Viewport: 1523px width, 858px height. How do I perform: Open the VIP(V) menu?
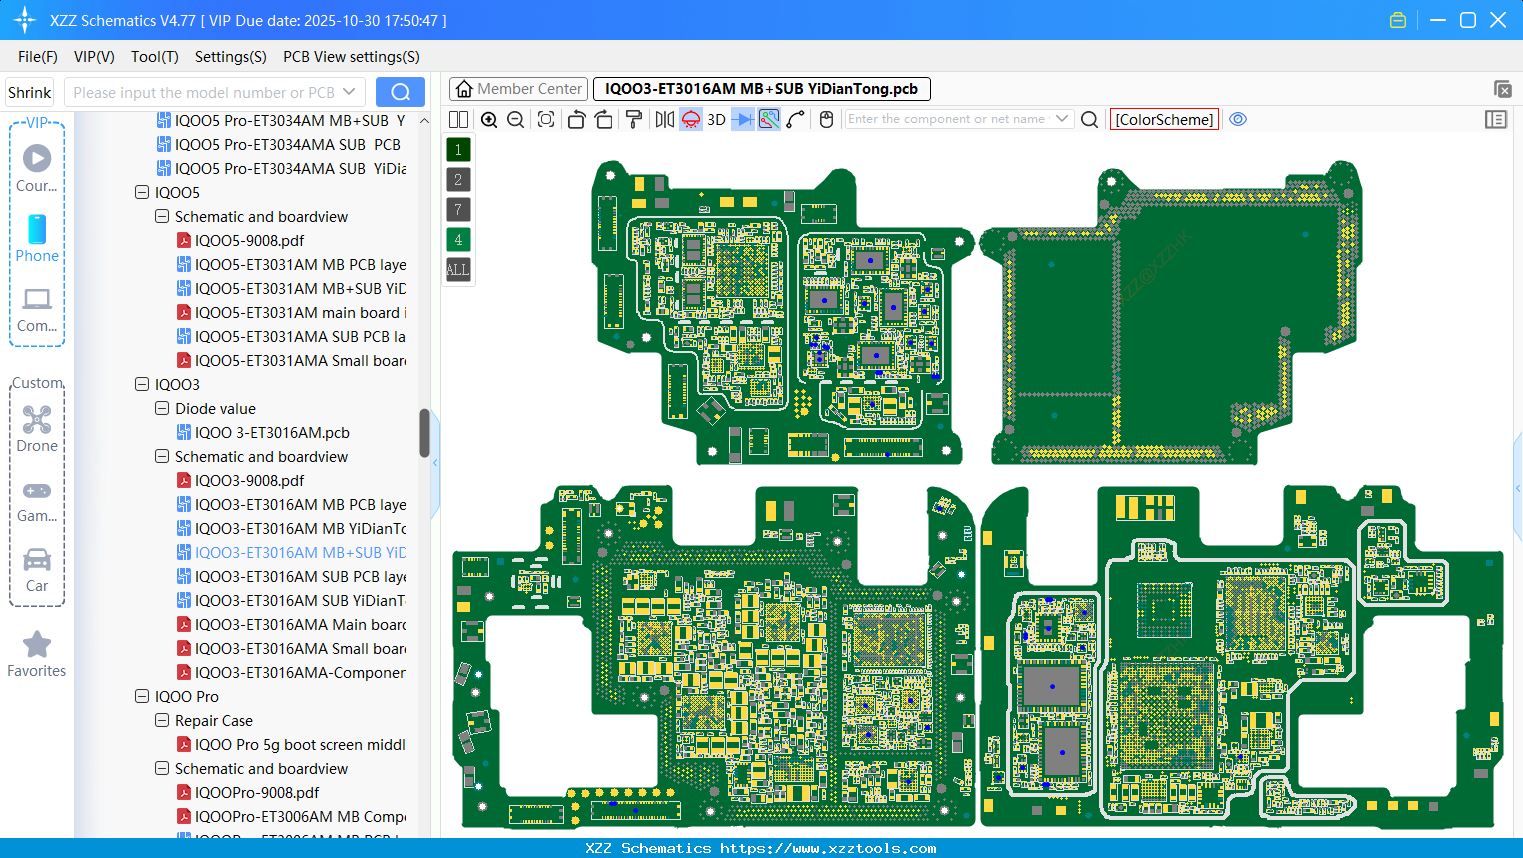[94, 57]
